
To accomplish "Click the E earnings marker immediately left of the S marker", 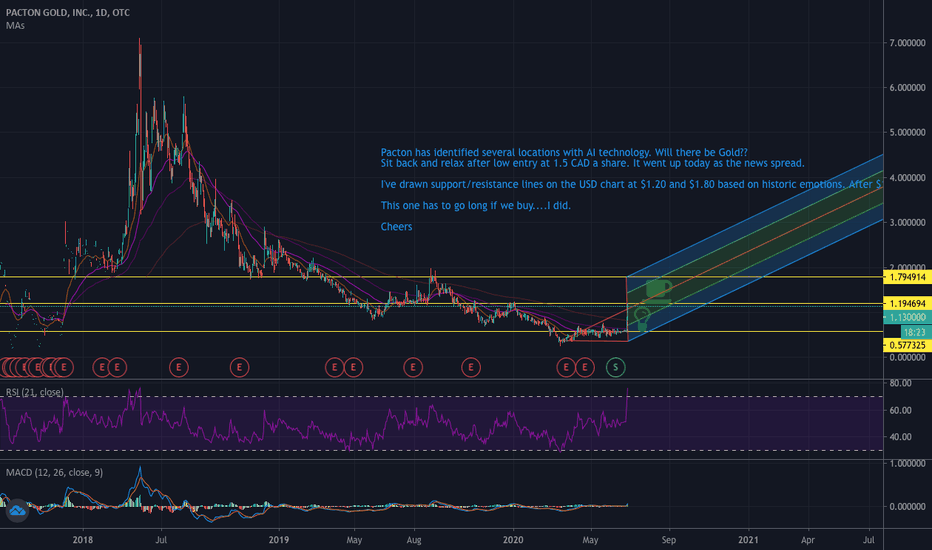I will click(x=585, y=367).
